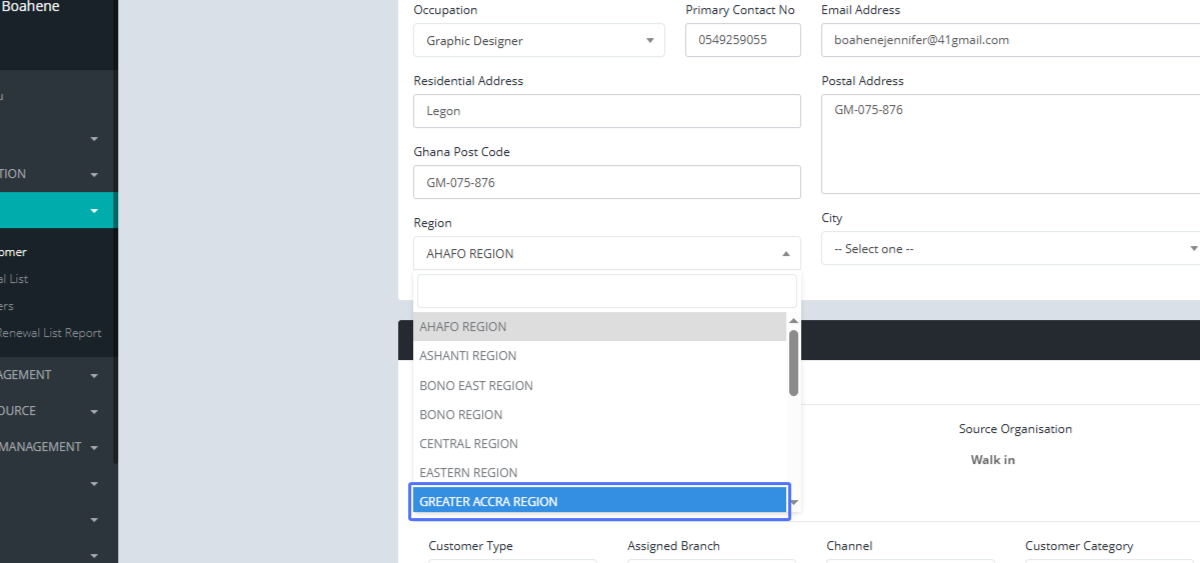The image size is (1200, 563).
Task: Click the Occupation dropdown arrow icon
Action: coord(649,41)
